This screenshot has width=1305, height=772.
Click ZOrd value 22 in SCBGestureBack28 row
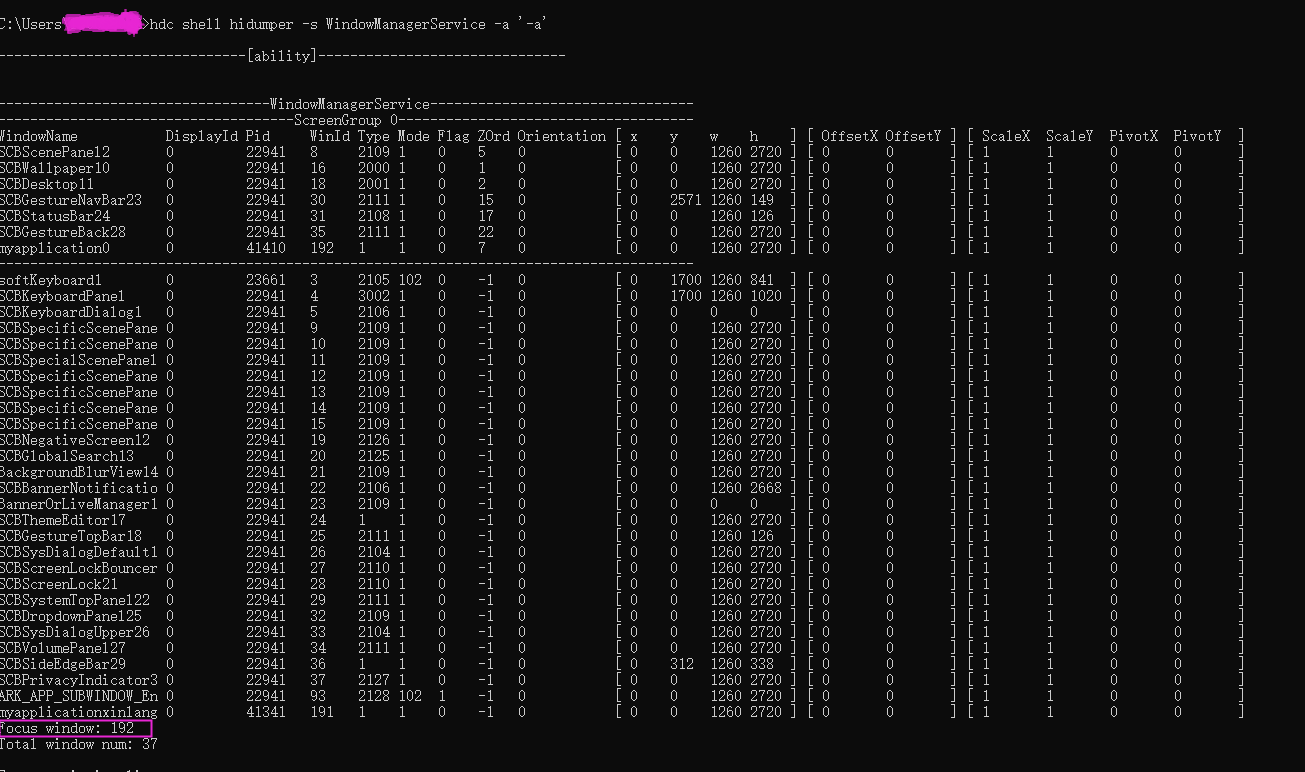click(486, 232)
